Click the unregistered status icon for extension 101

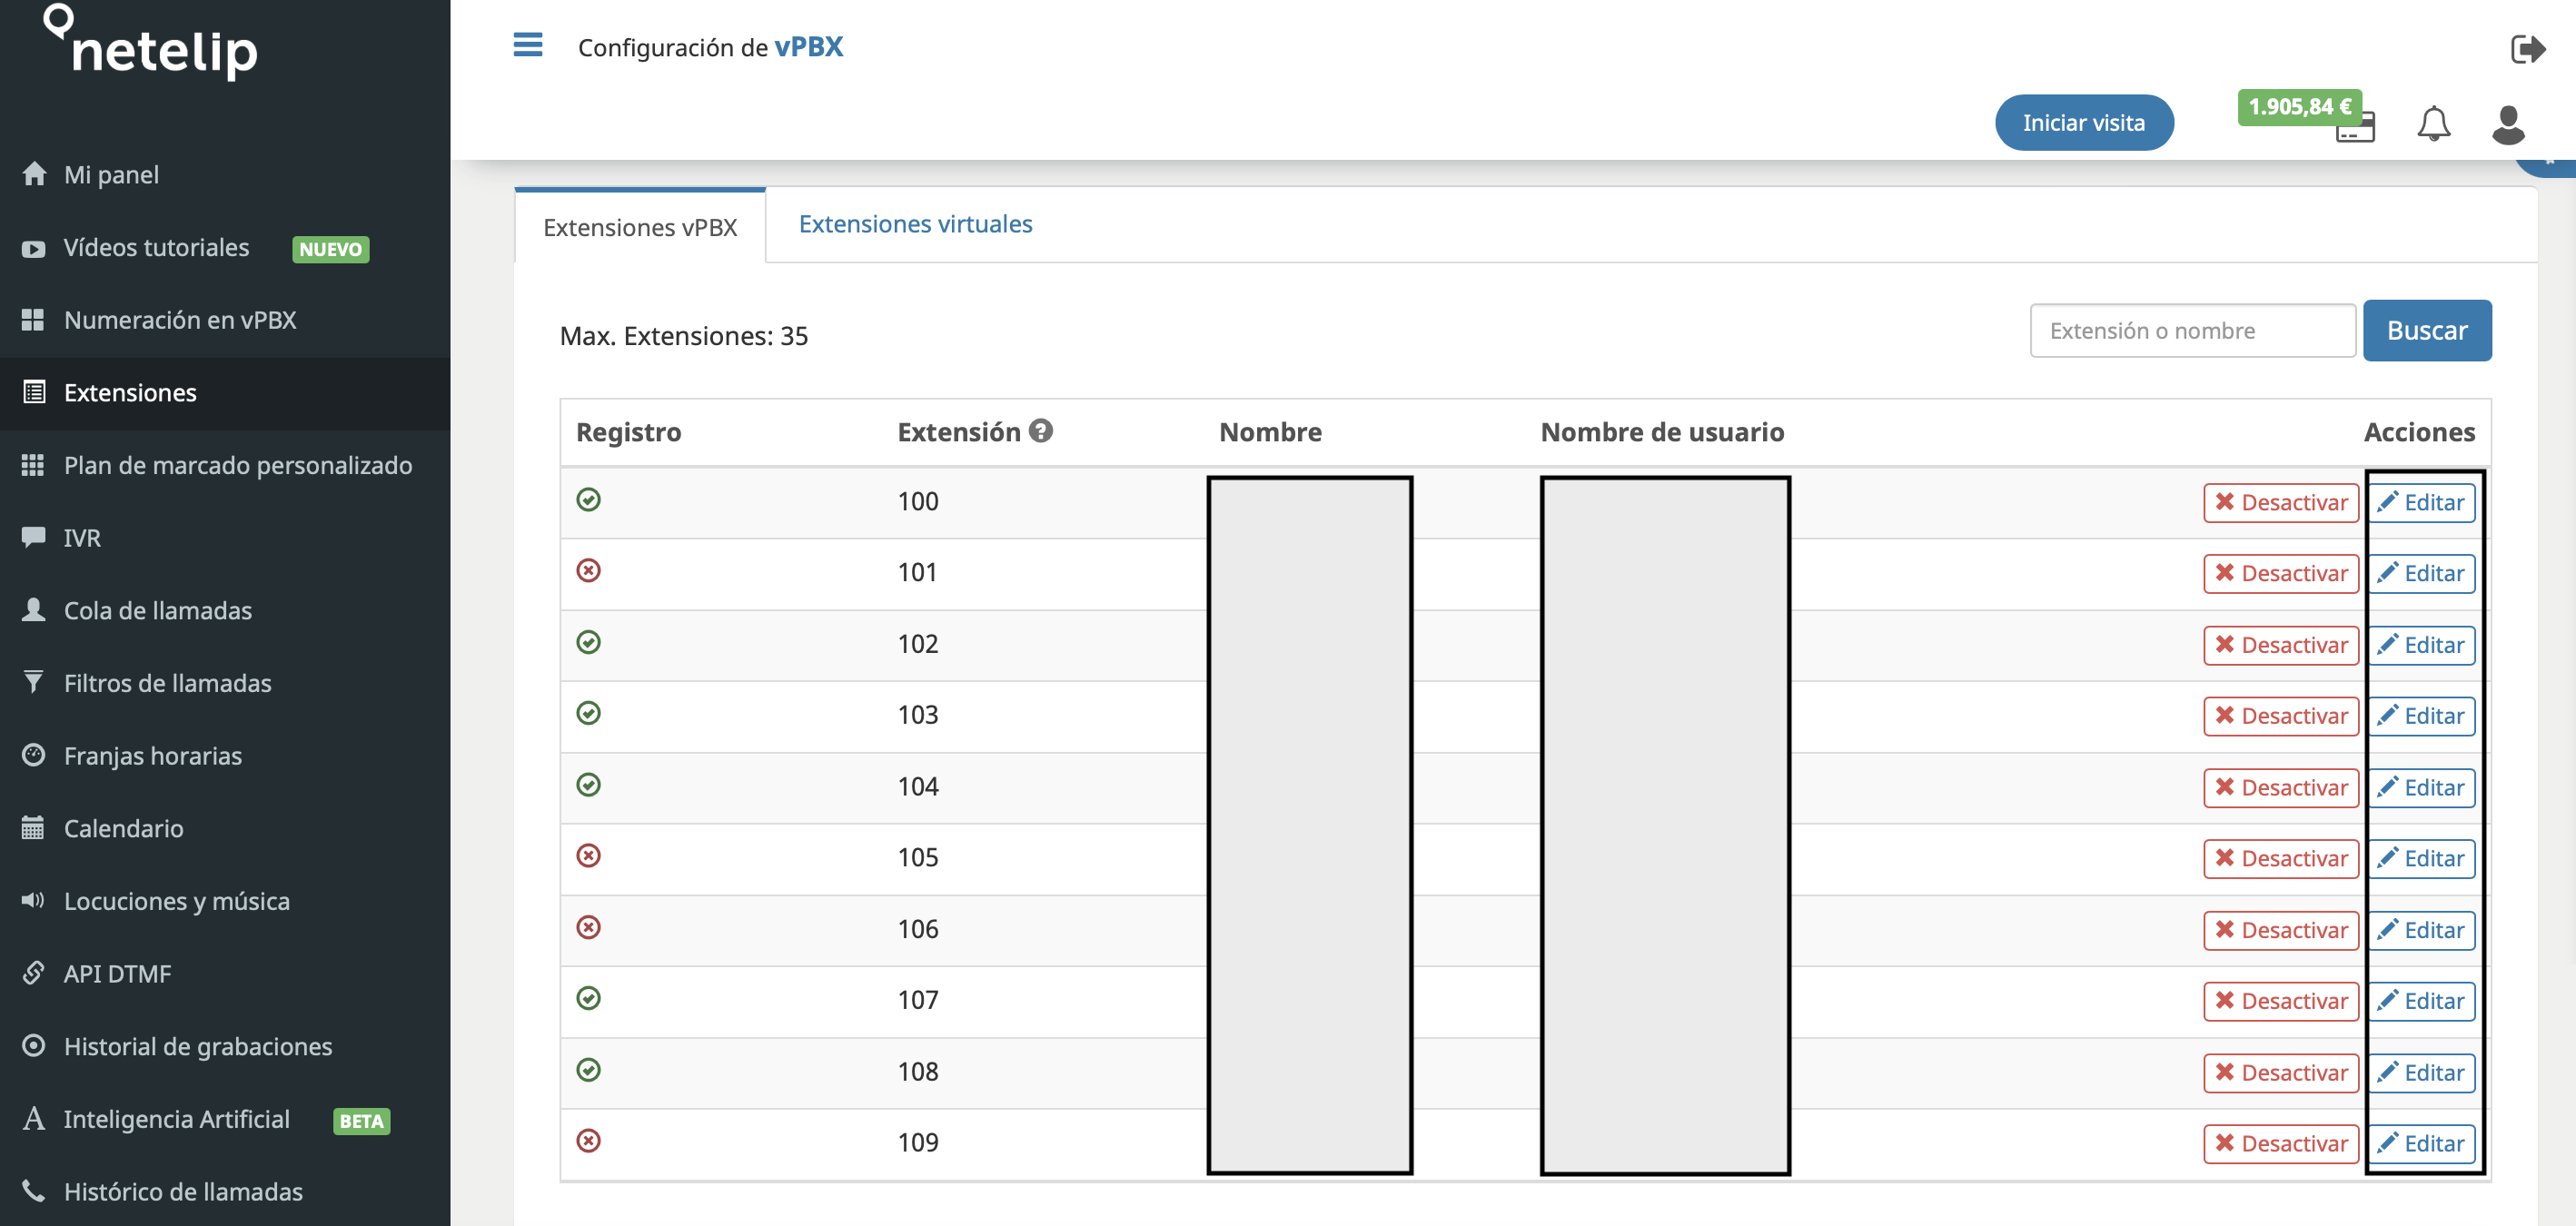589,570
